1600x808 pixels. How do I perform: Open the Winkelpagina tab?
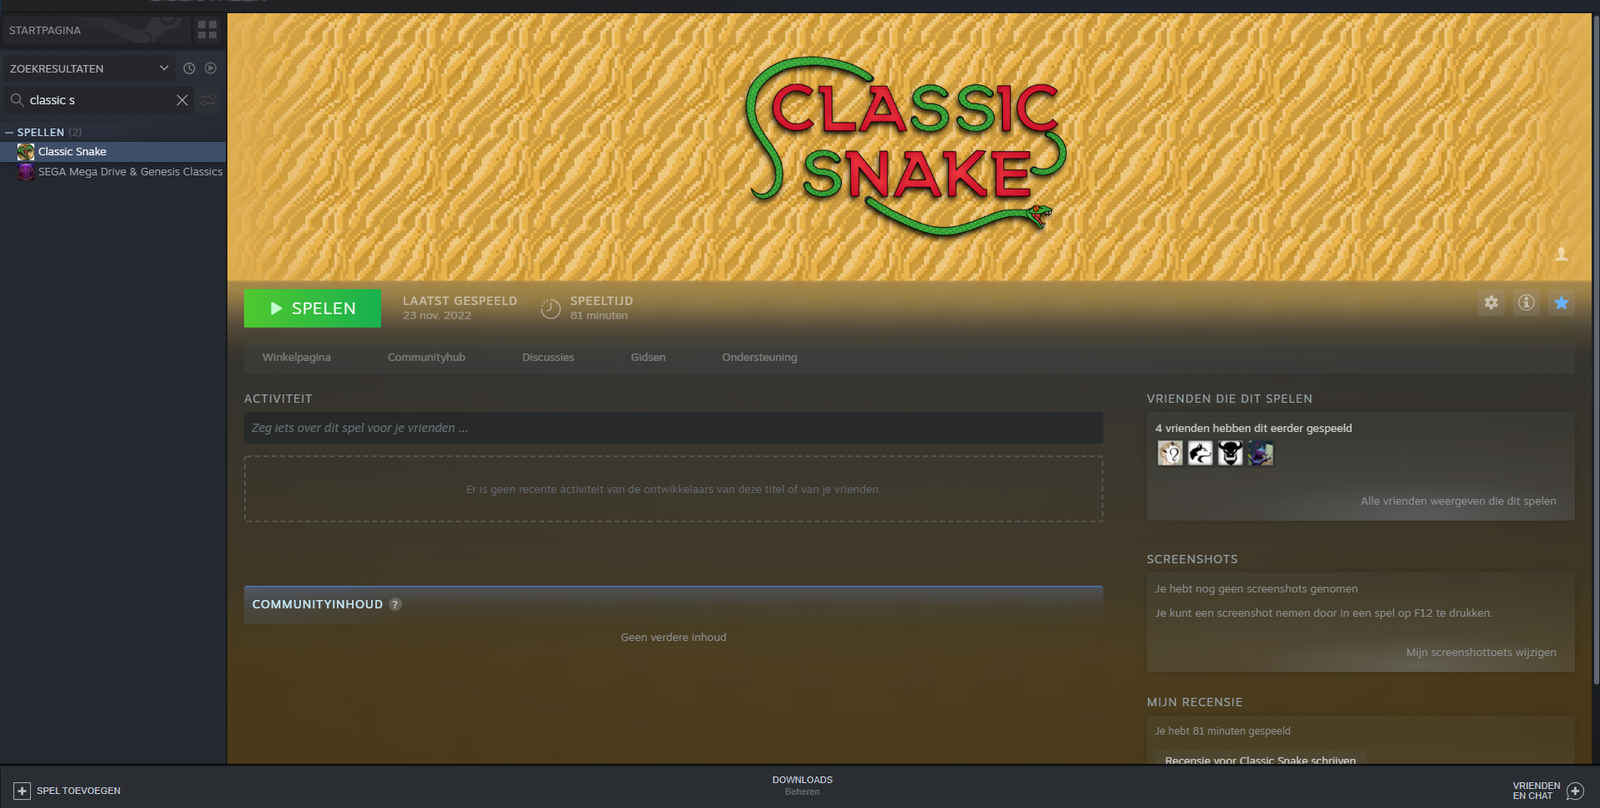[x=296, y=357]
